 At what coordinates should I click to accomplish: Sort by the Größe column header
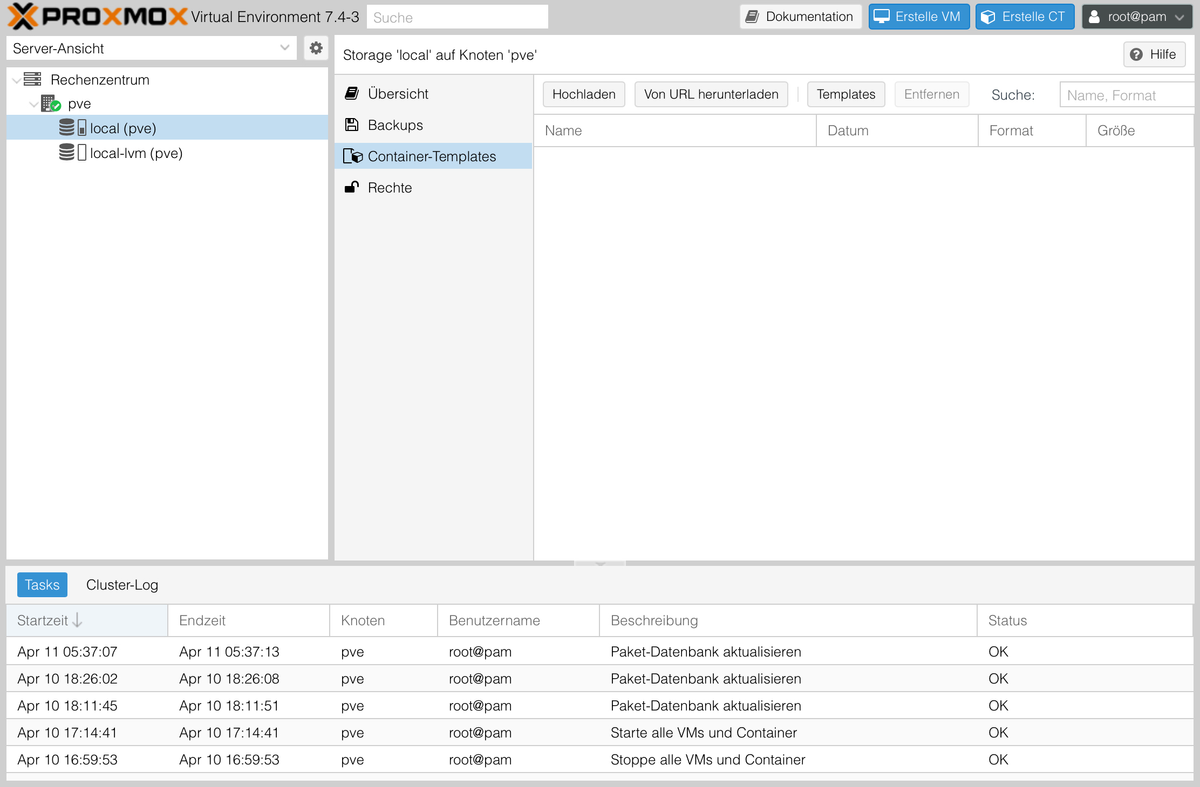(x=1140, y=130)
